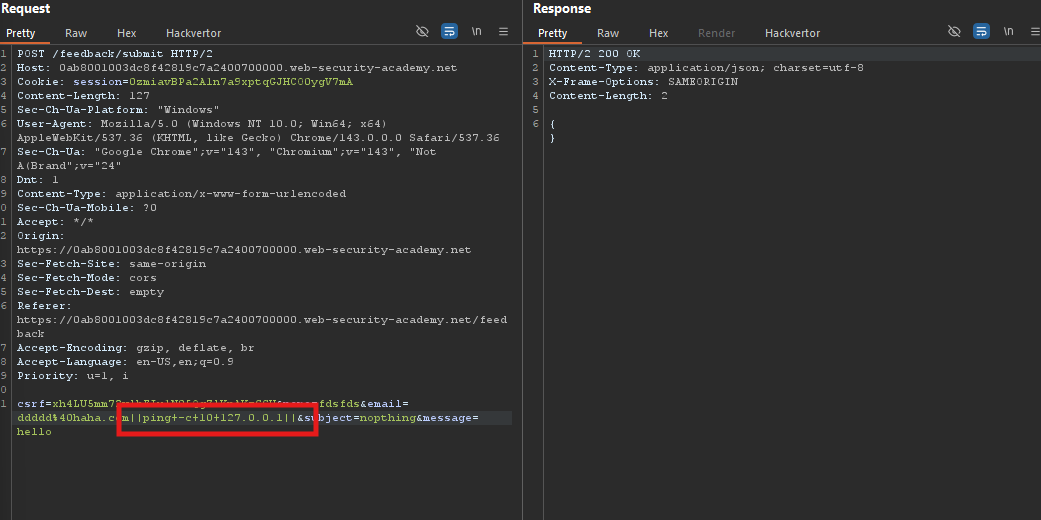Toggle word wrap icon in Response panel
The height and width of the screenshot is (520, 1041).
pos(981,31)
